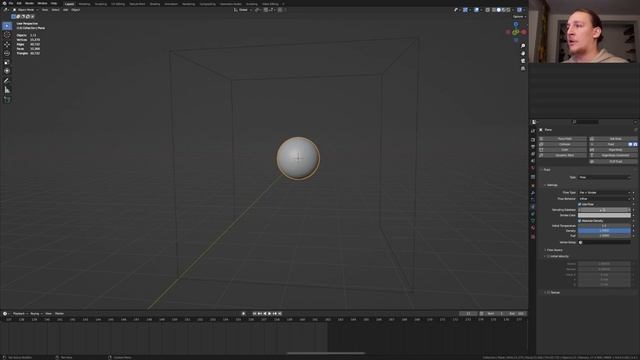Enable the Initial Velocity checkbox
The height and width of the screenshot is (360, 640).
click(549, 256)
